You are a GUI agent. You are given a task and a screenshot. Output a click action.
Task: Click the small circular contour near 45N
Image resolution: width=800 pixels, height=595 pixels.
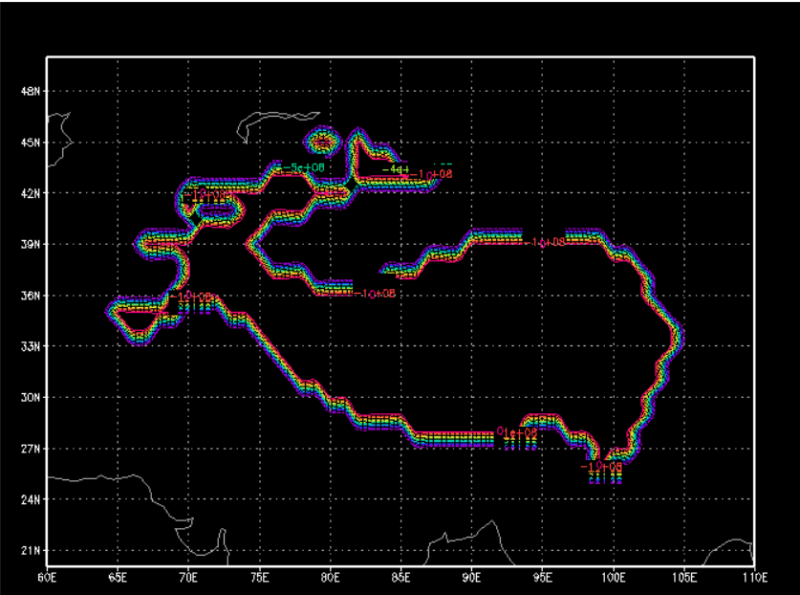coord(325,139)
